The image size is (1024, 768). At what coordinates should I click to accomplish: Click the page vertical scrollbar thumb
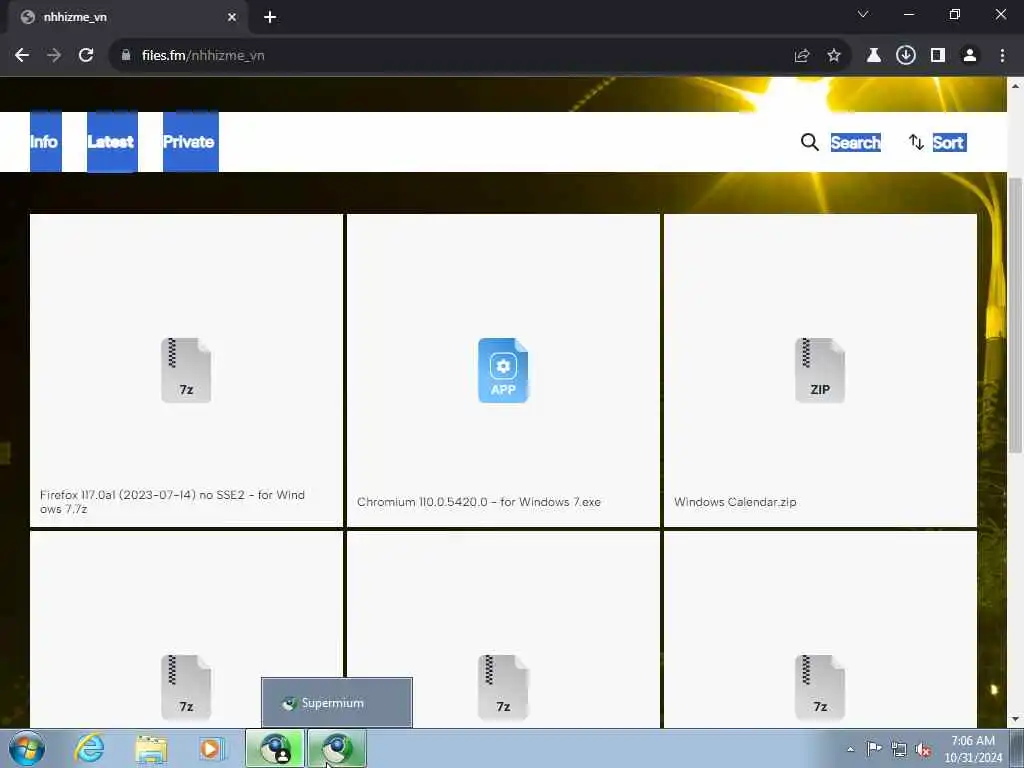(x=1016, y=315)
